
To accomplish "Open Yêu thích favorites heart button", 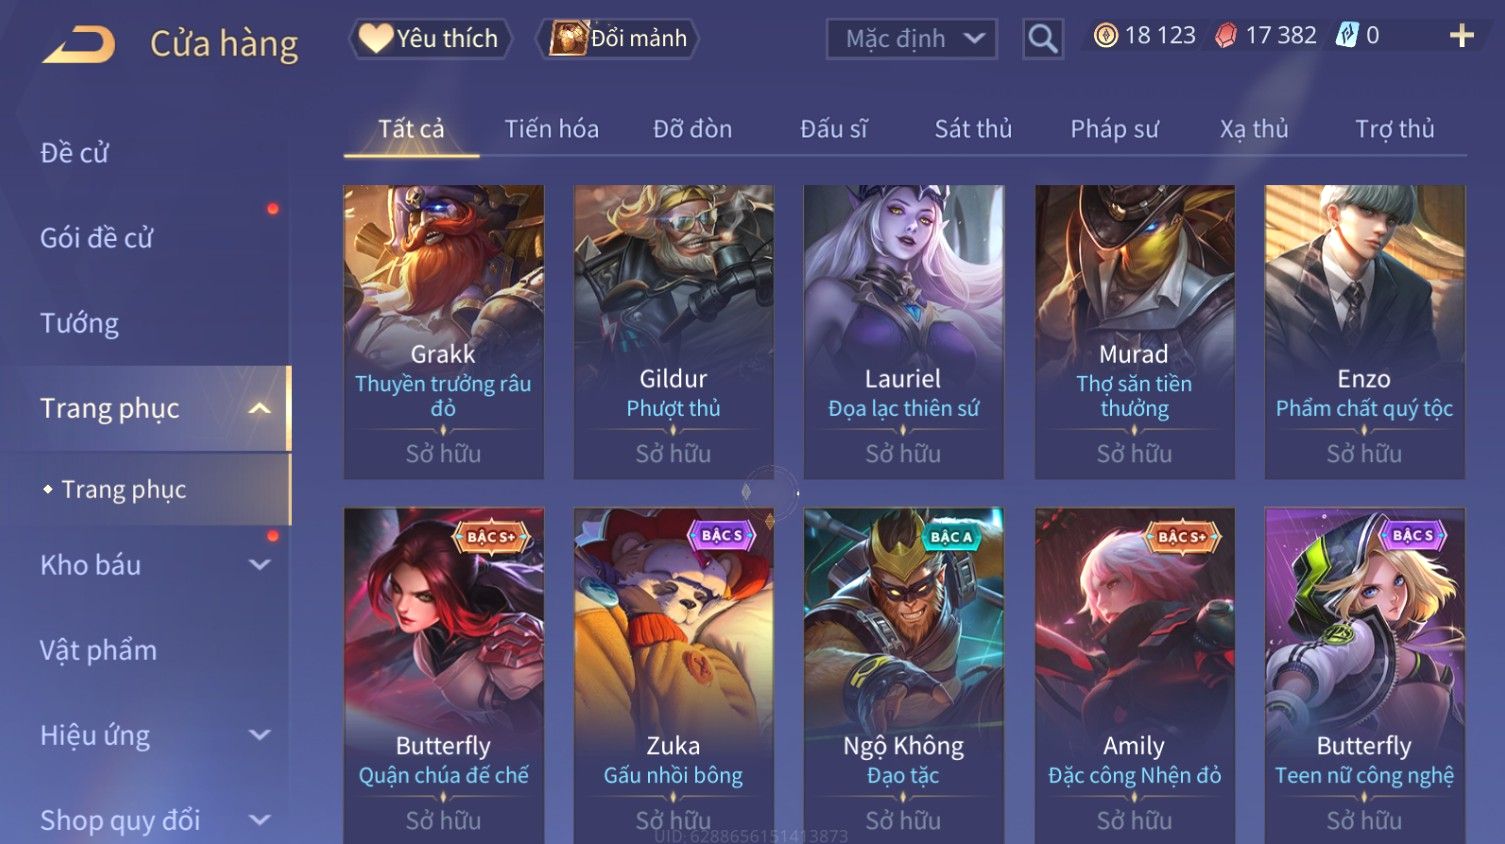I will click(430, 38).
